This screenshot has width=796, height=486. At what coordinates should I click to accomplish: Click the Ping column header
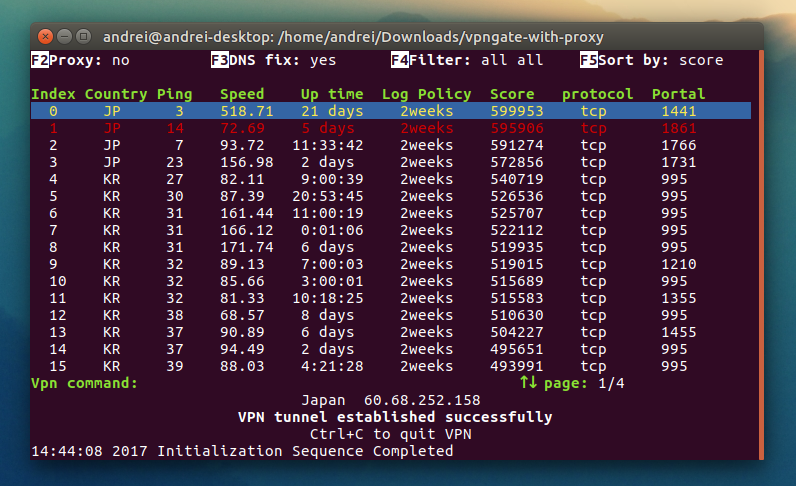(x=175, y=94)
